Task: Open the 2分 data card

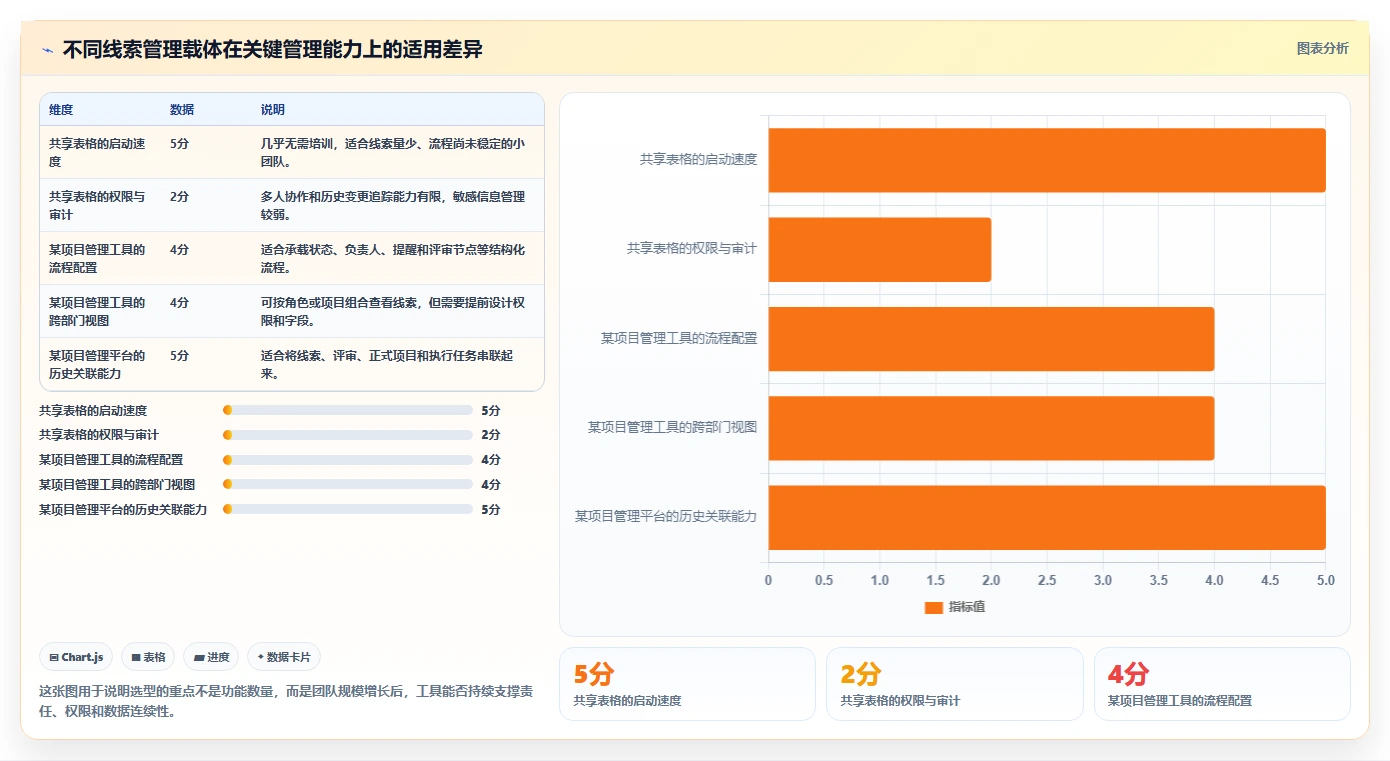Action: click(955, 684)
